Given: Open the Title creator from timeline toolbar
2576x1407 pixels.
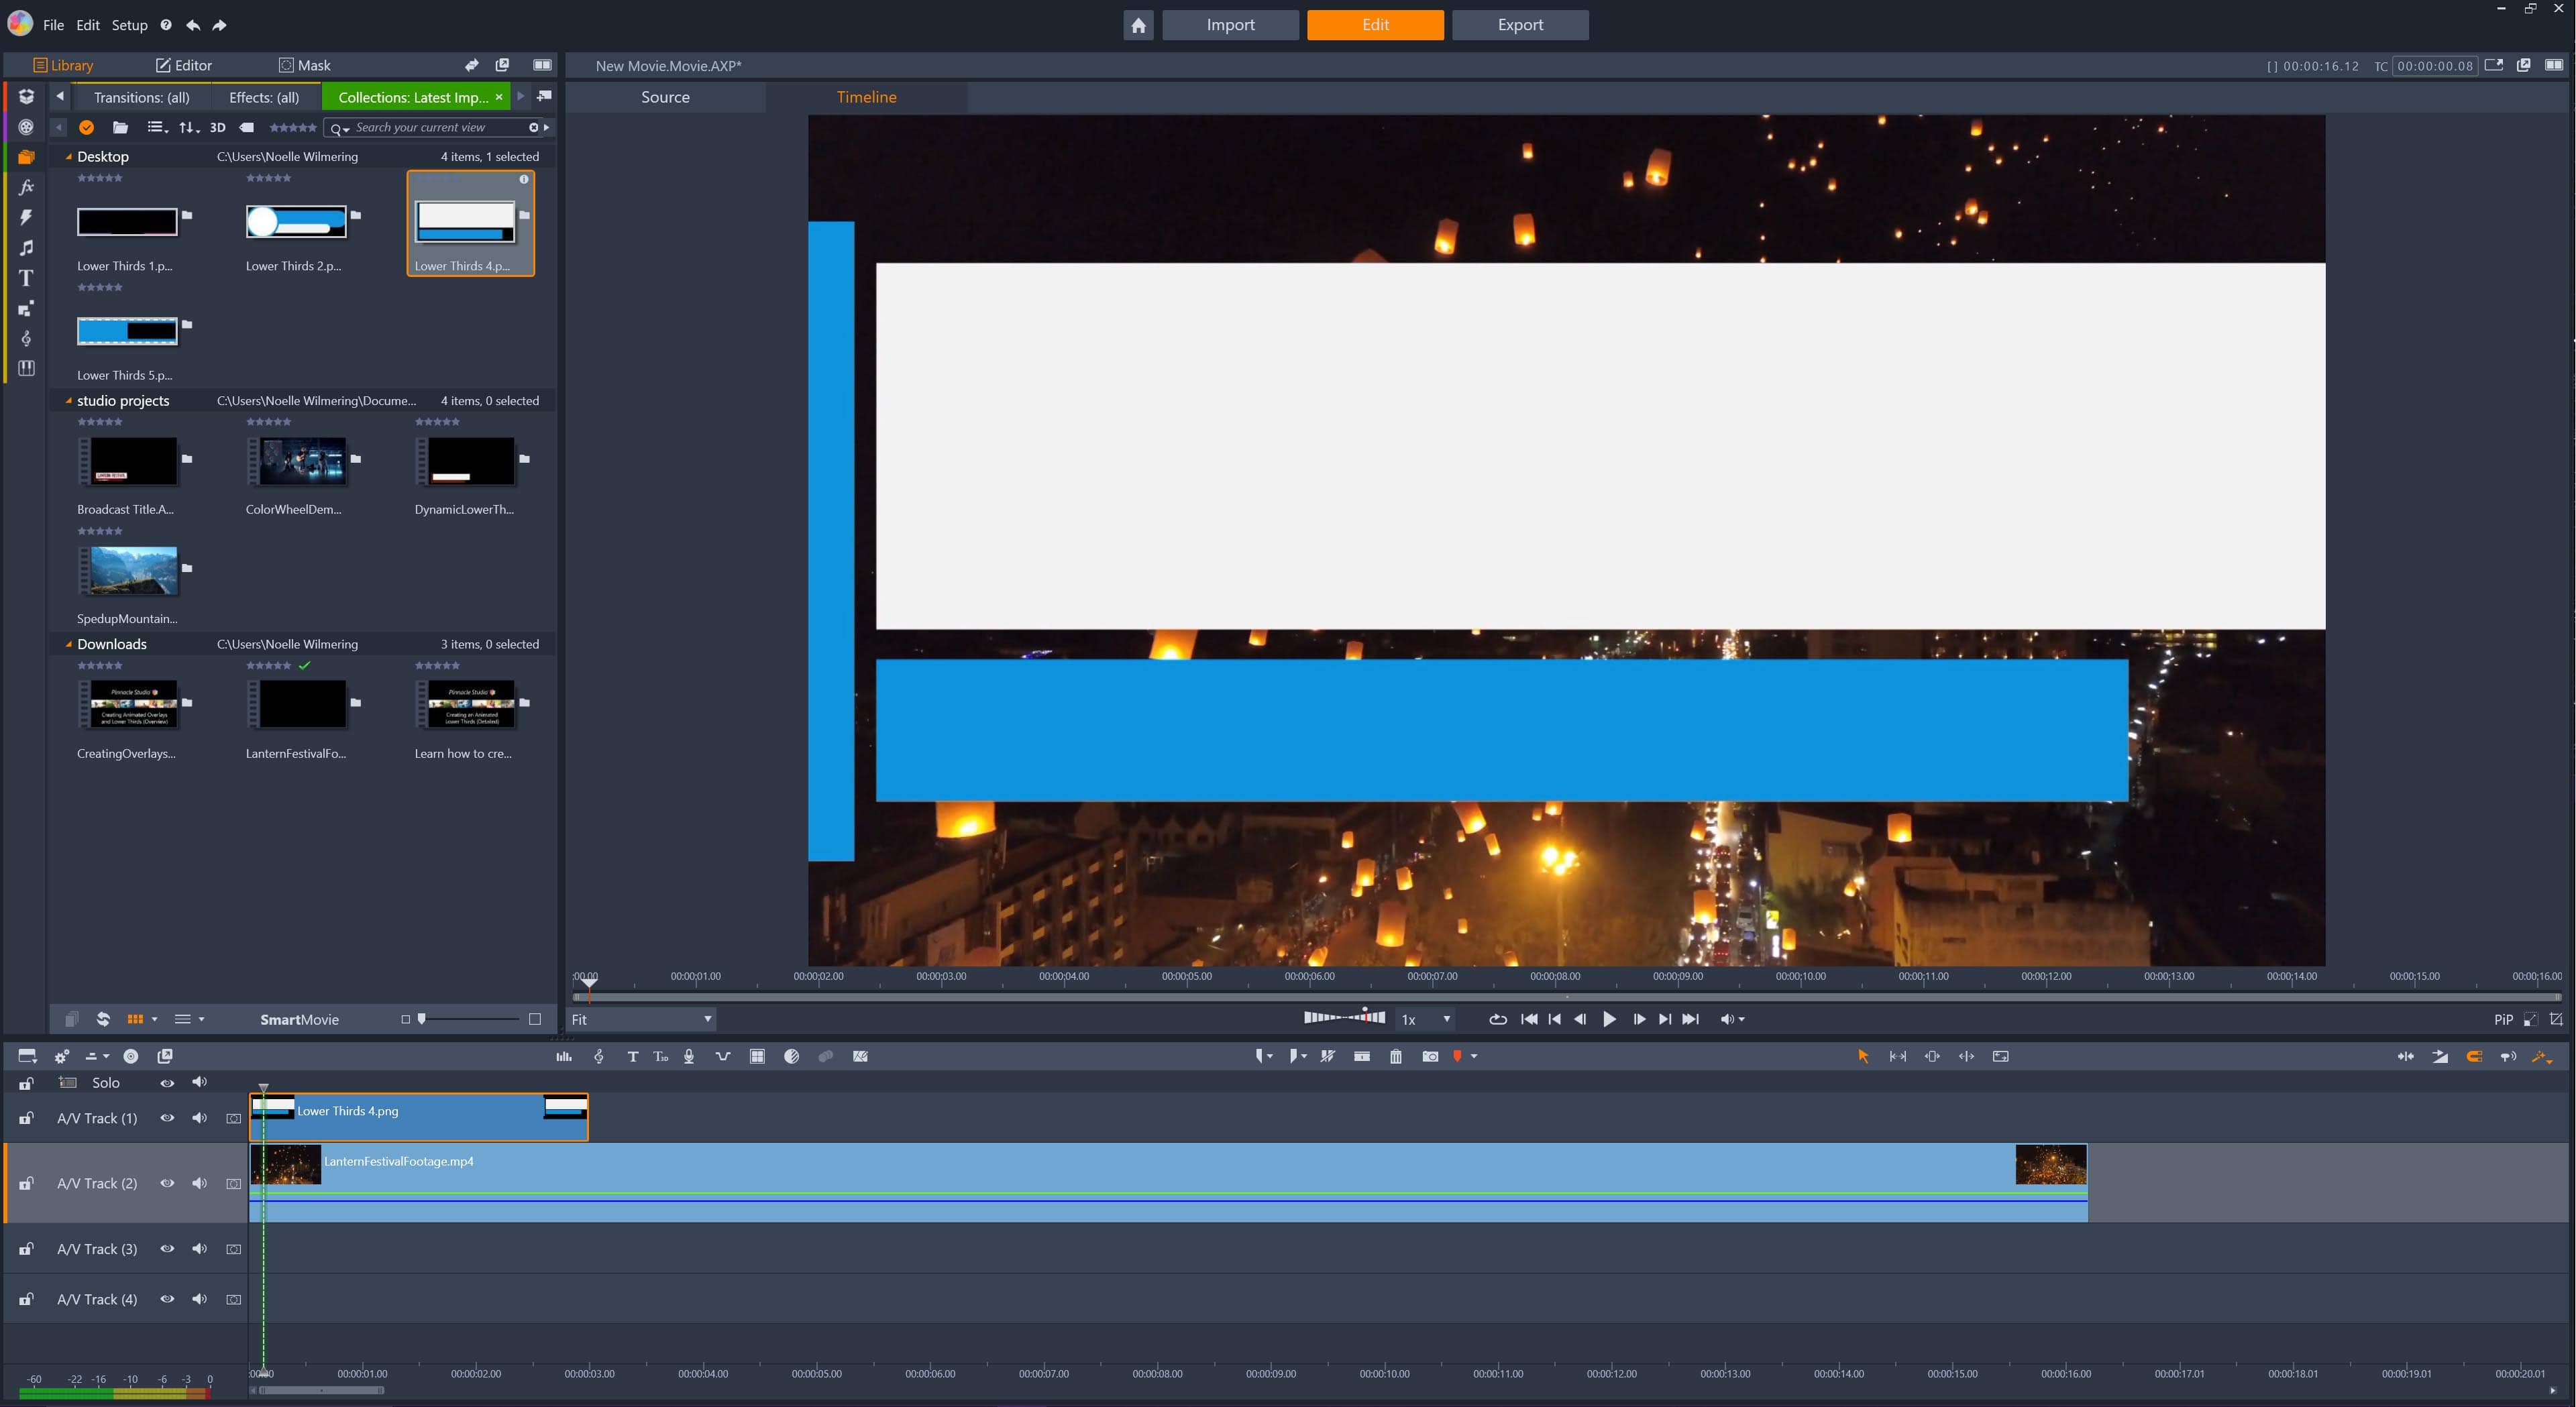Looking at the screenshot, I should click(632, 1056).
